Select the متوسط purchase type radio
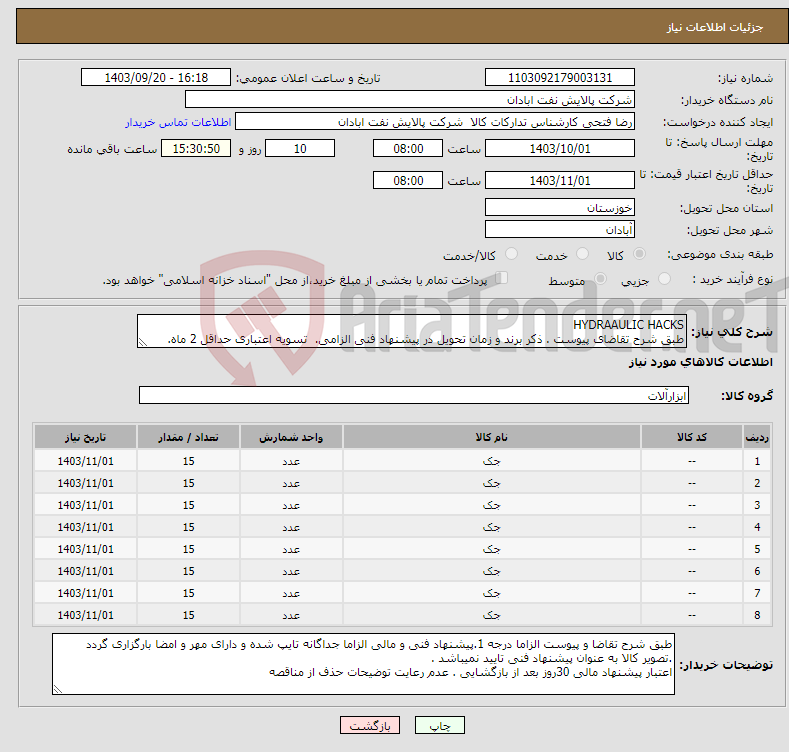 tap(600, 278)
